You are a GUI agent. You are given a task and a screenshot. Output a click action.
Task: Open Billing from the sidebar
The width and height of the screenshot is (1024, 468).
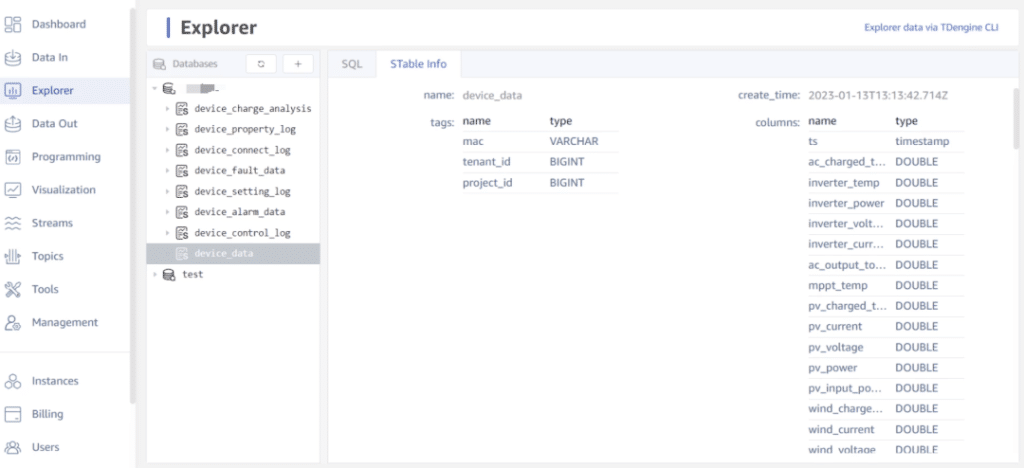point(47,414)
